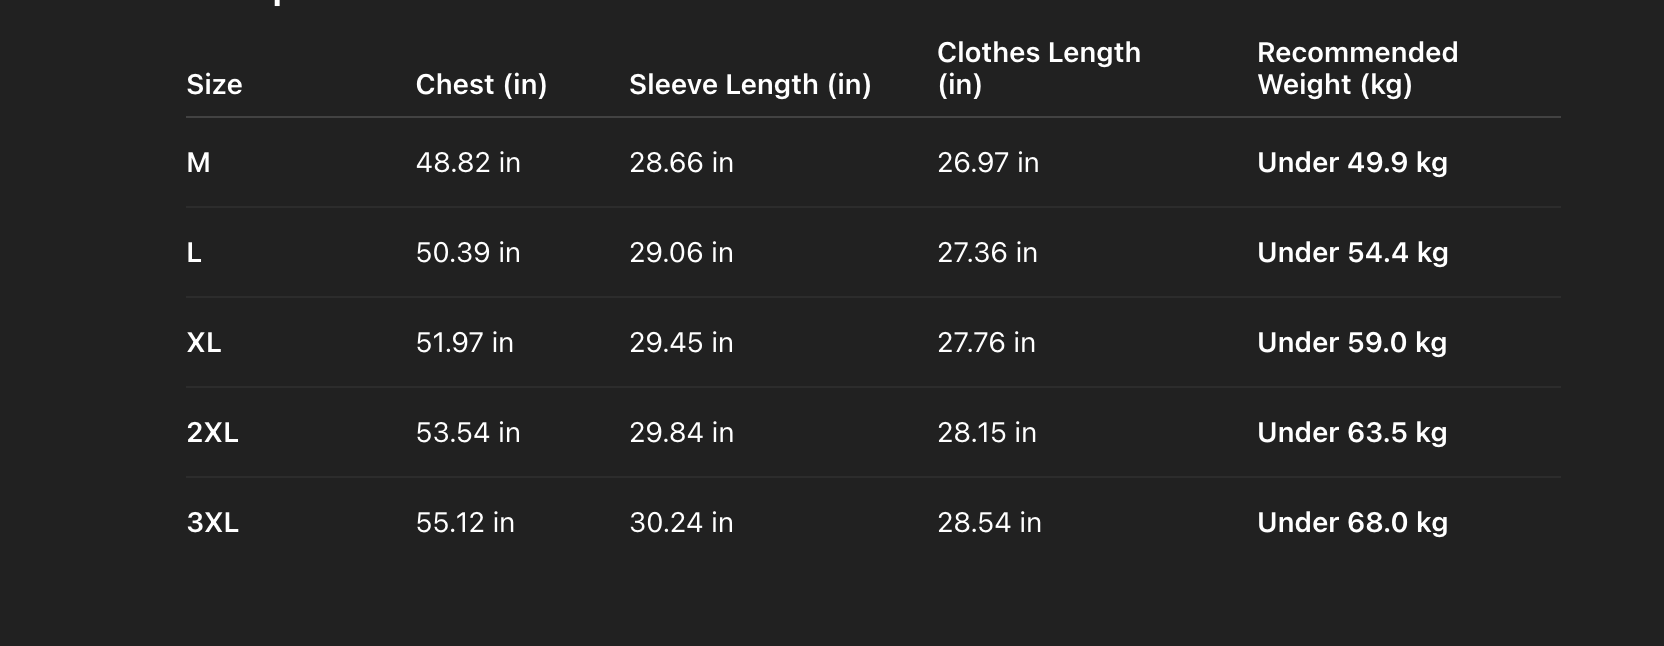
Task: Click the 27.76 in clothes length value
Action: (986, 343)
